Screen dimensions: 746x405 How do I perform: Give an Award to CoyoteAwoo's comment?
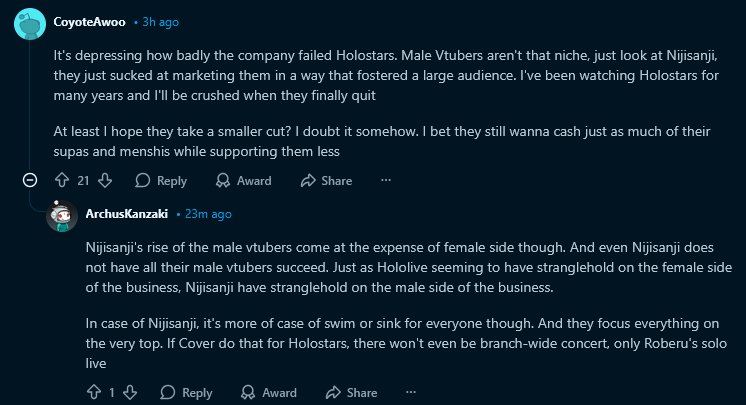coord(243,180)
